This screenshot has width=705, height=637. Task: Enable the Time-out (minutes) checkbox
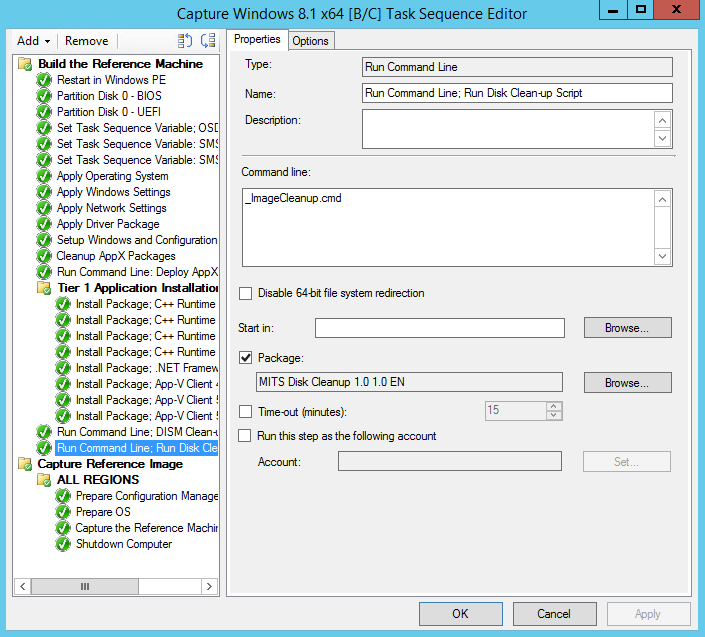tap(245, 411)
